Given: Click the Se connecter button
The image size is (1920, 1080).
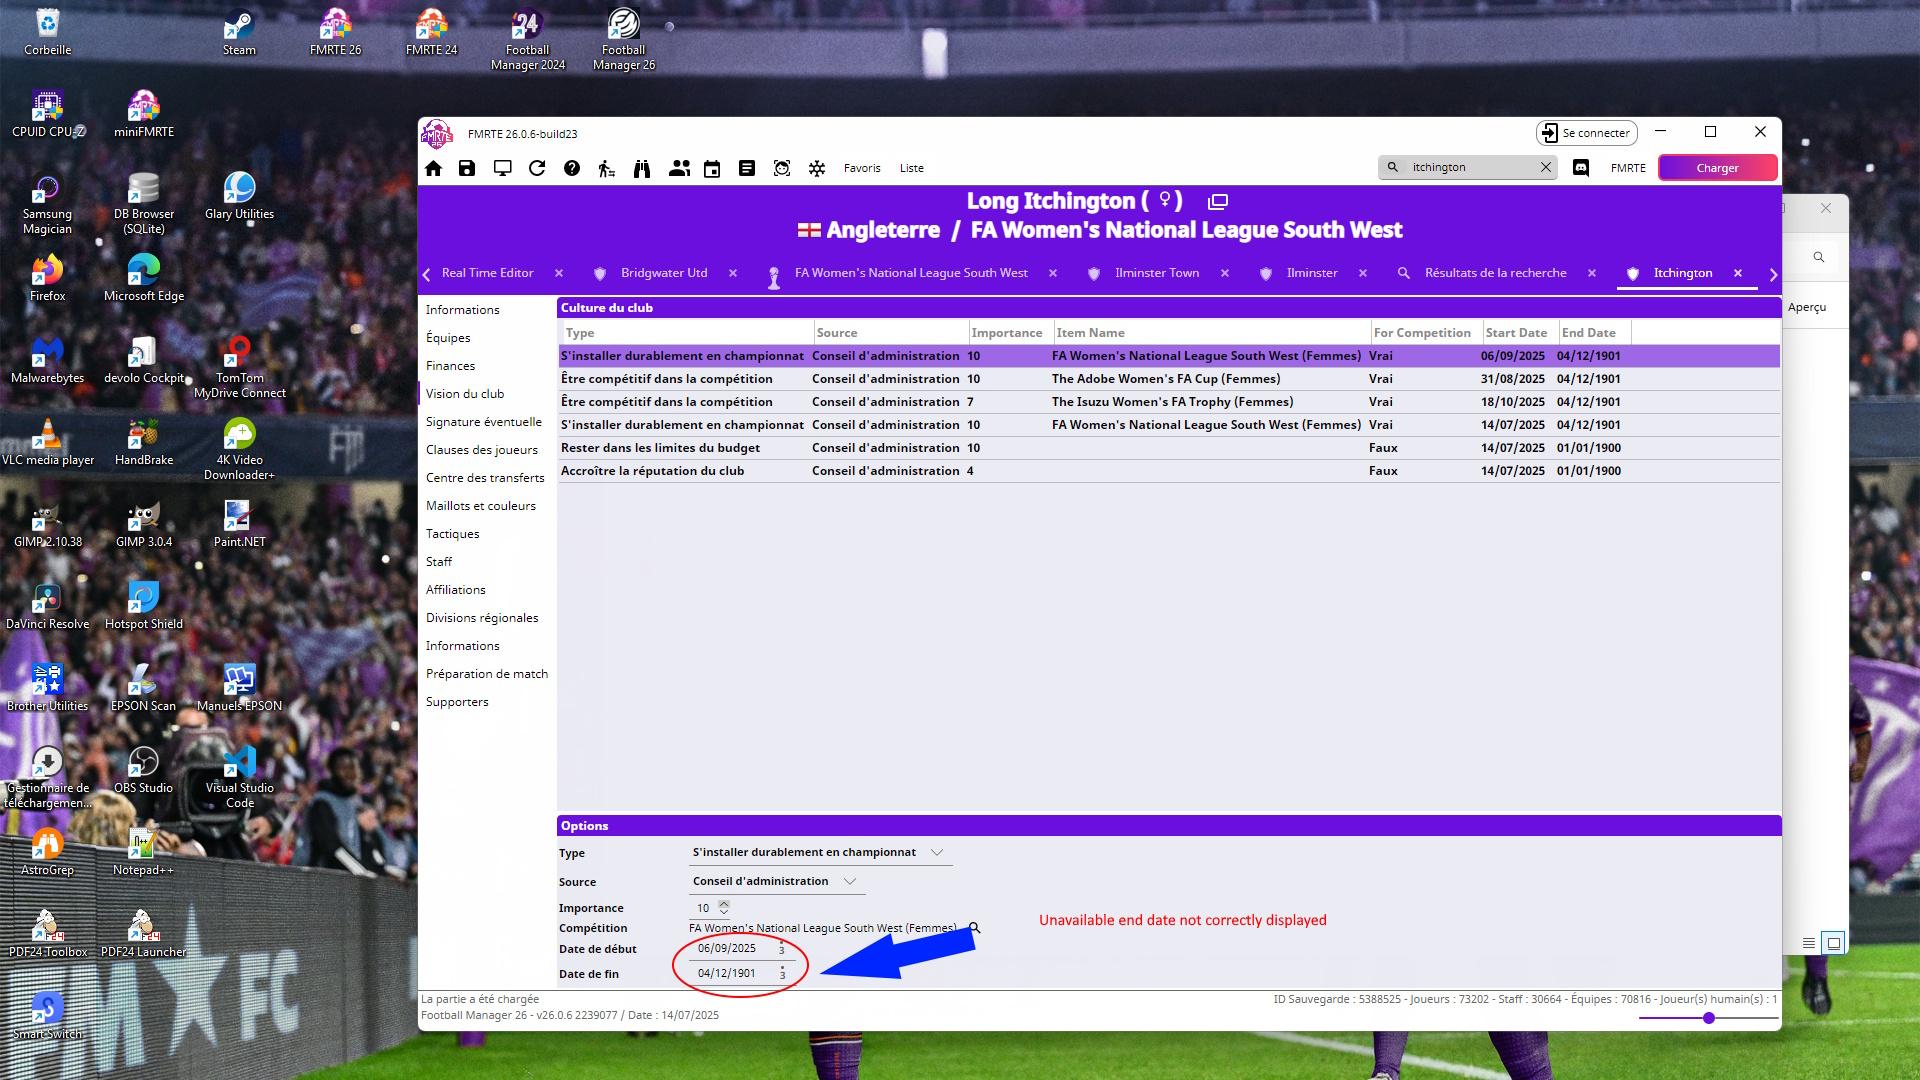Looking at the screenshot, I should [x=1586, y=133].
